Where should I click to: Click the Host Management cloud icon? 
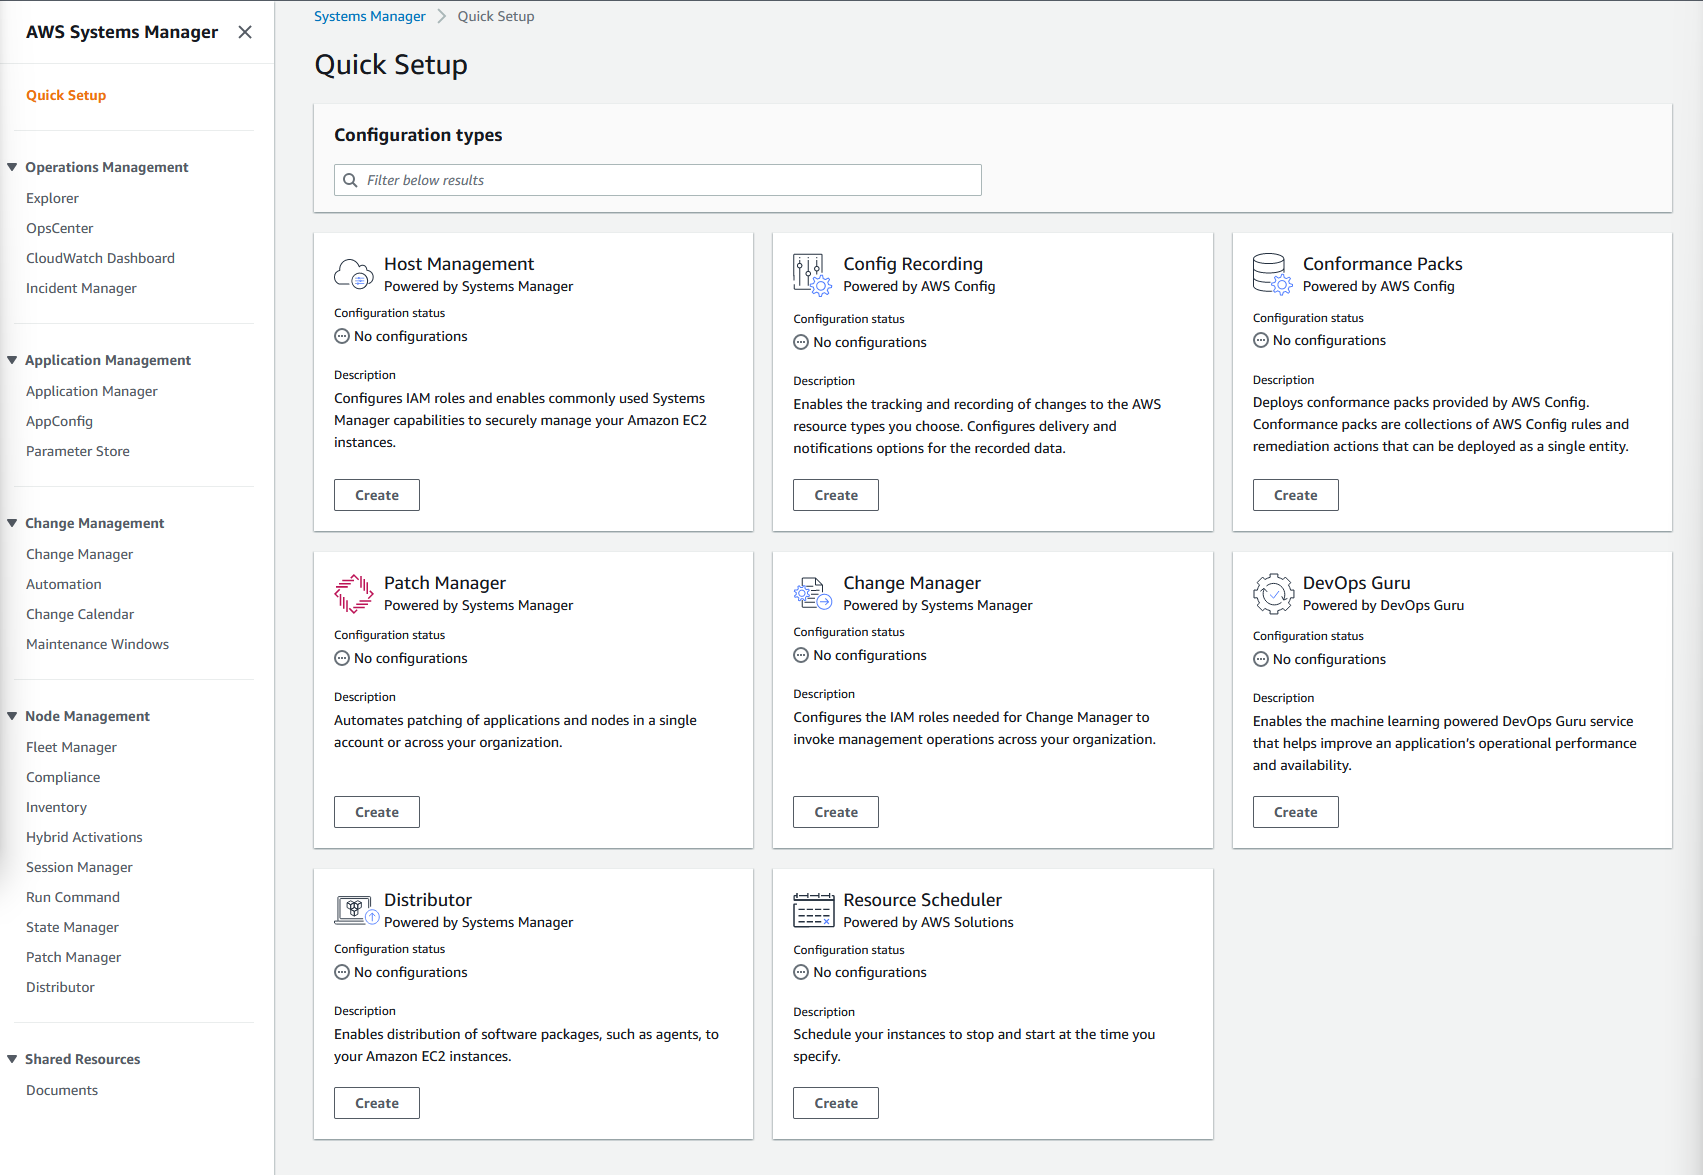click(x=354, y=273)
